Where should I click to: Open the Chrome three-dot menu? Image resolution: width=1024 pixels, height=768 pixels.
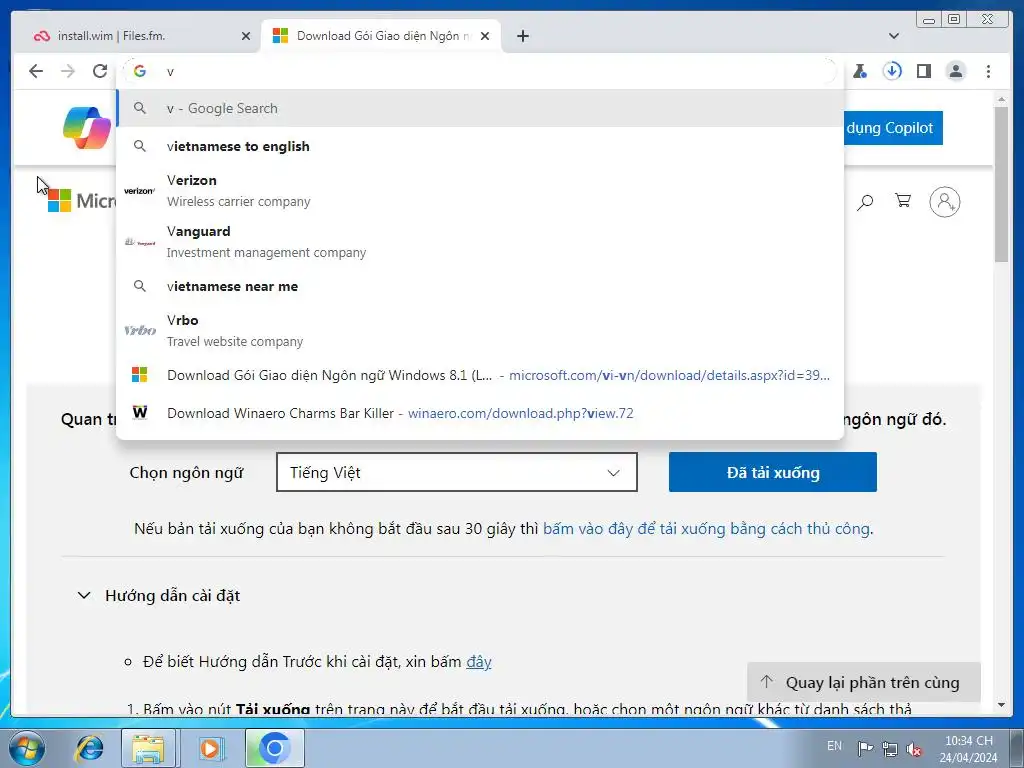[988, 71]
